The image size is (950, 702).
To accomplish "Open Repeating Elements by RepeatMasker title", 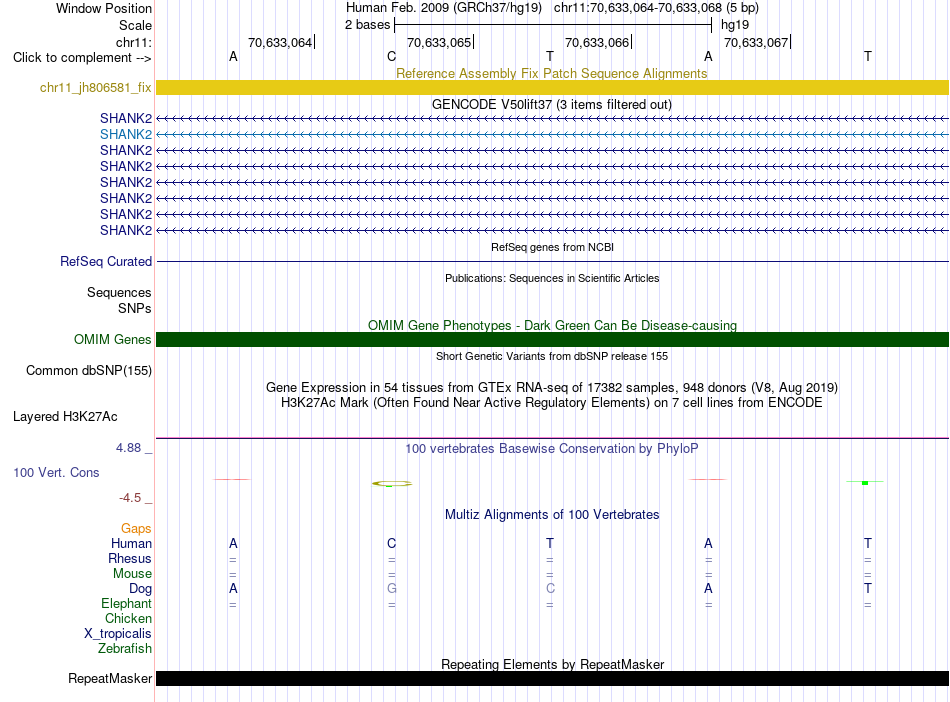I will pyautogui.click(x=552, y=664).
